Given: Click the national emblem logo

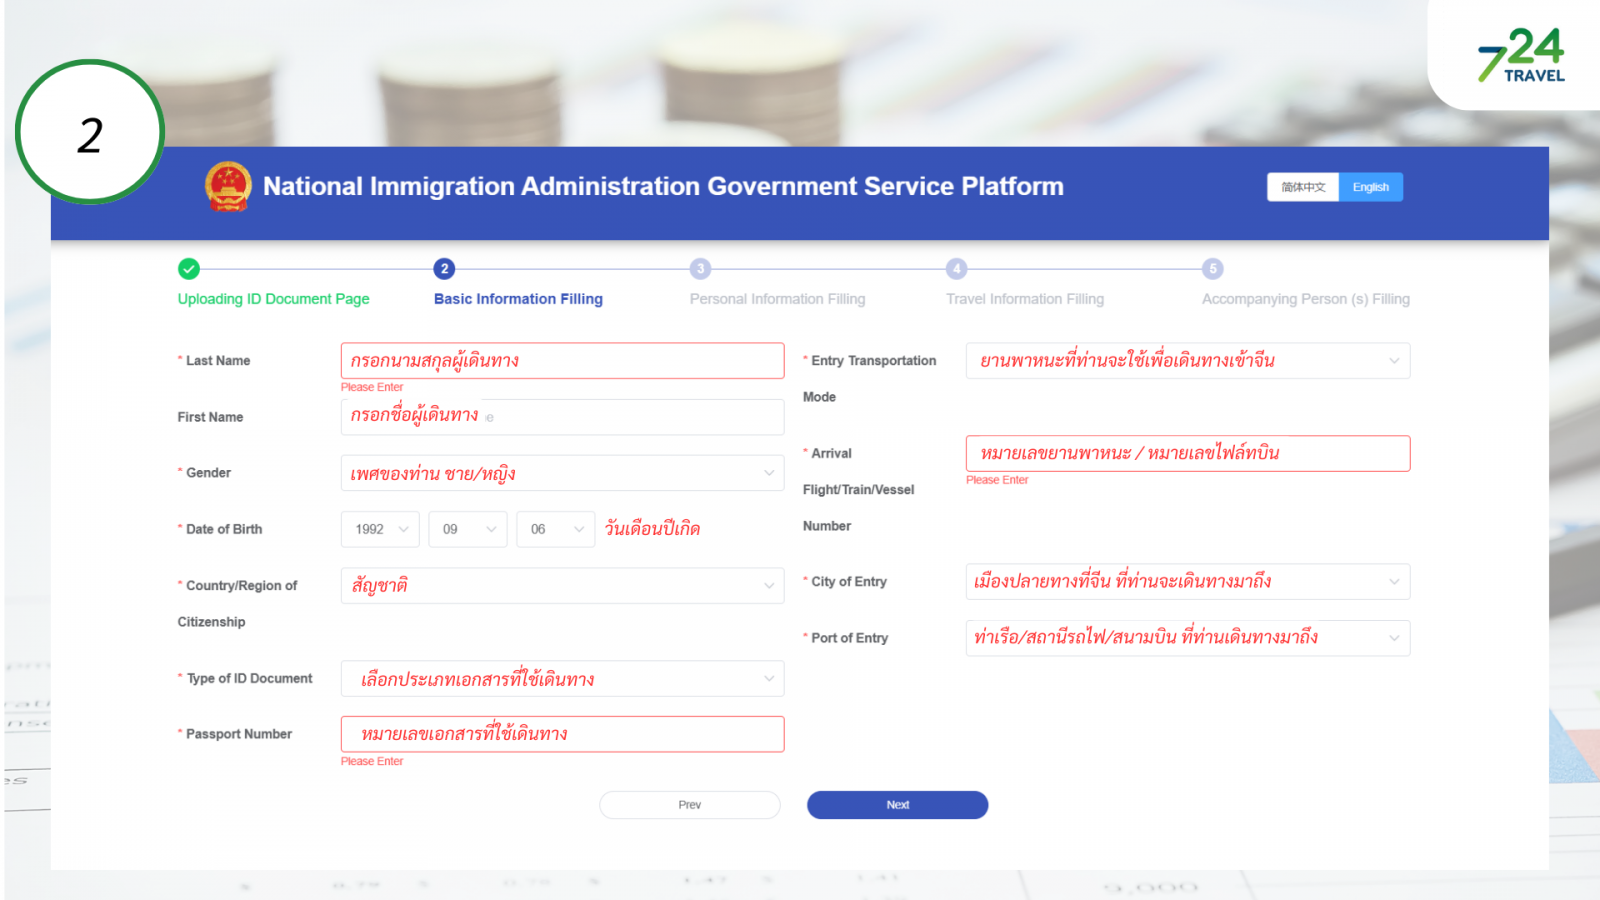Looking at the screenshot, I should (x=228, y=187).
